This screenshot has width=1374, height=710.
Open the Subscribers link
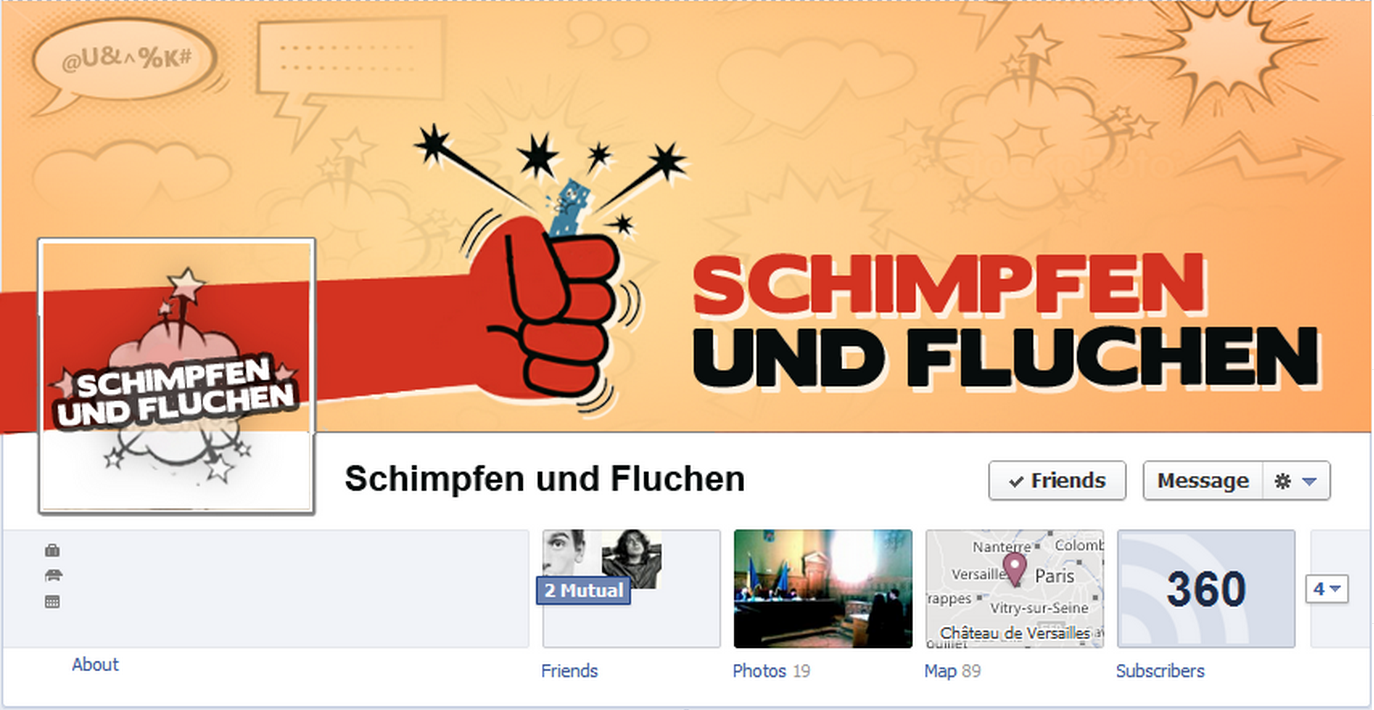[x=1160, y=671]
